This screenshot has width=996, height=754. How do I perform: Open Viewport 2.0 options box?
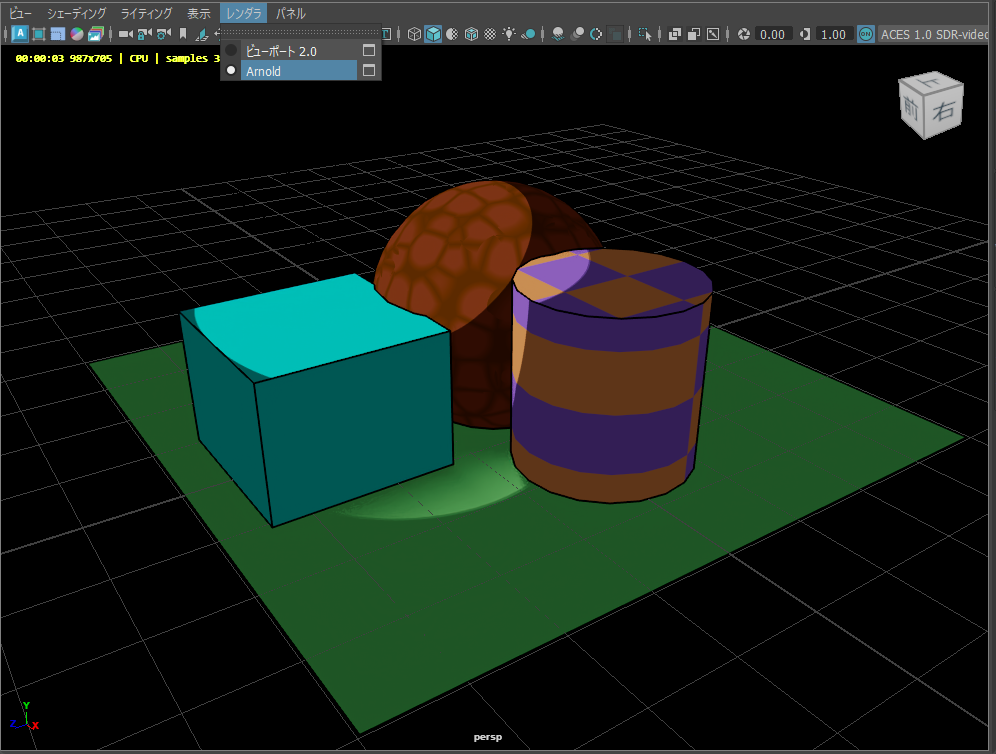tap(369, 50)
